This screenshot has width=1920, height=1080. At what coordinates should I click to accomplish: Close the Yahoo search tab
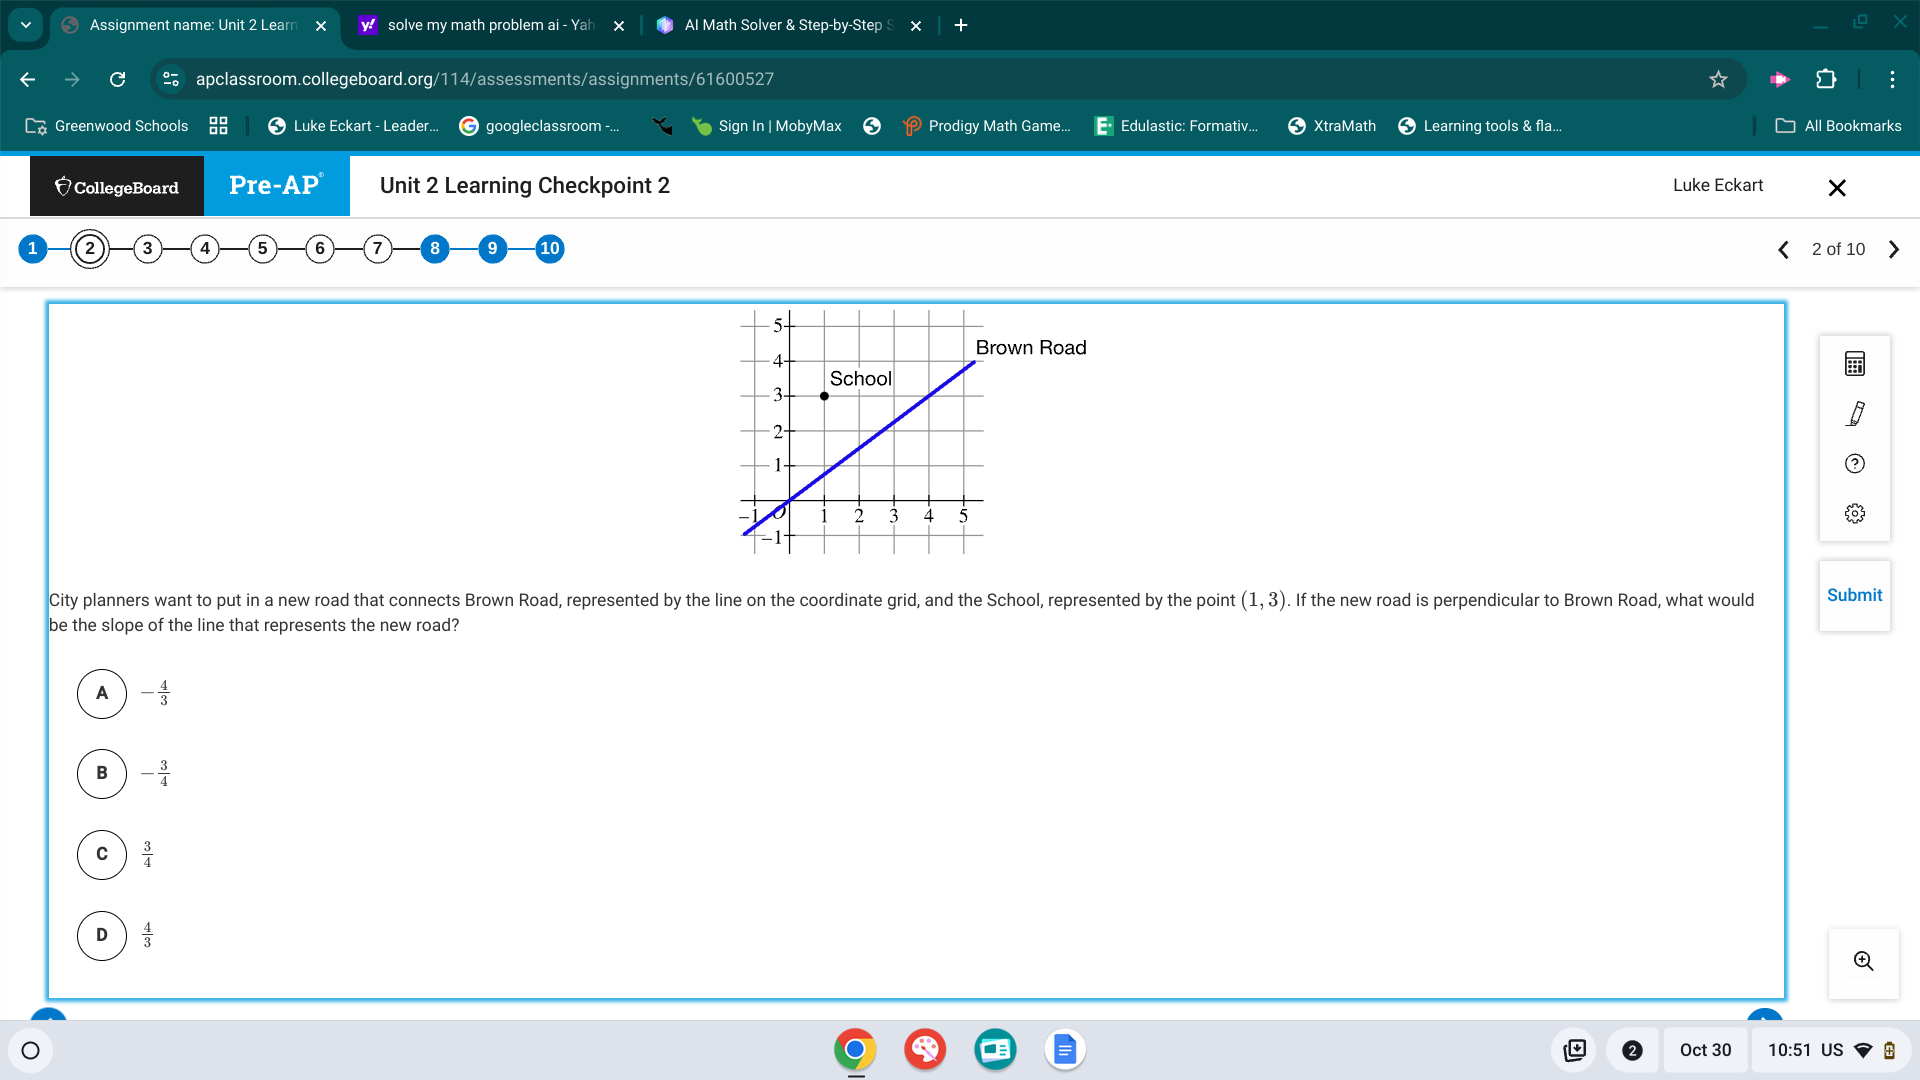[x=619, y=26]
